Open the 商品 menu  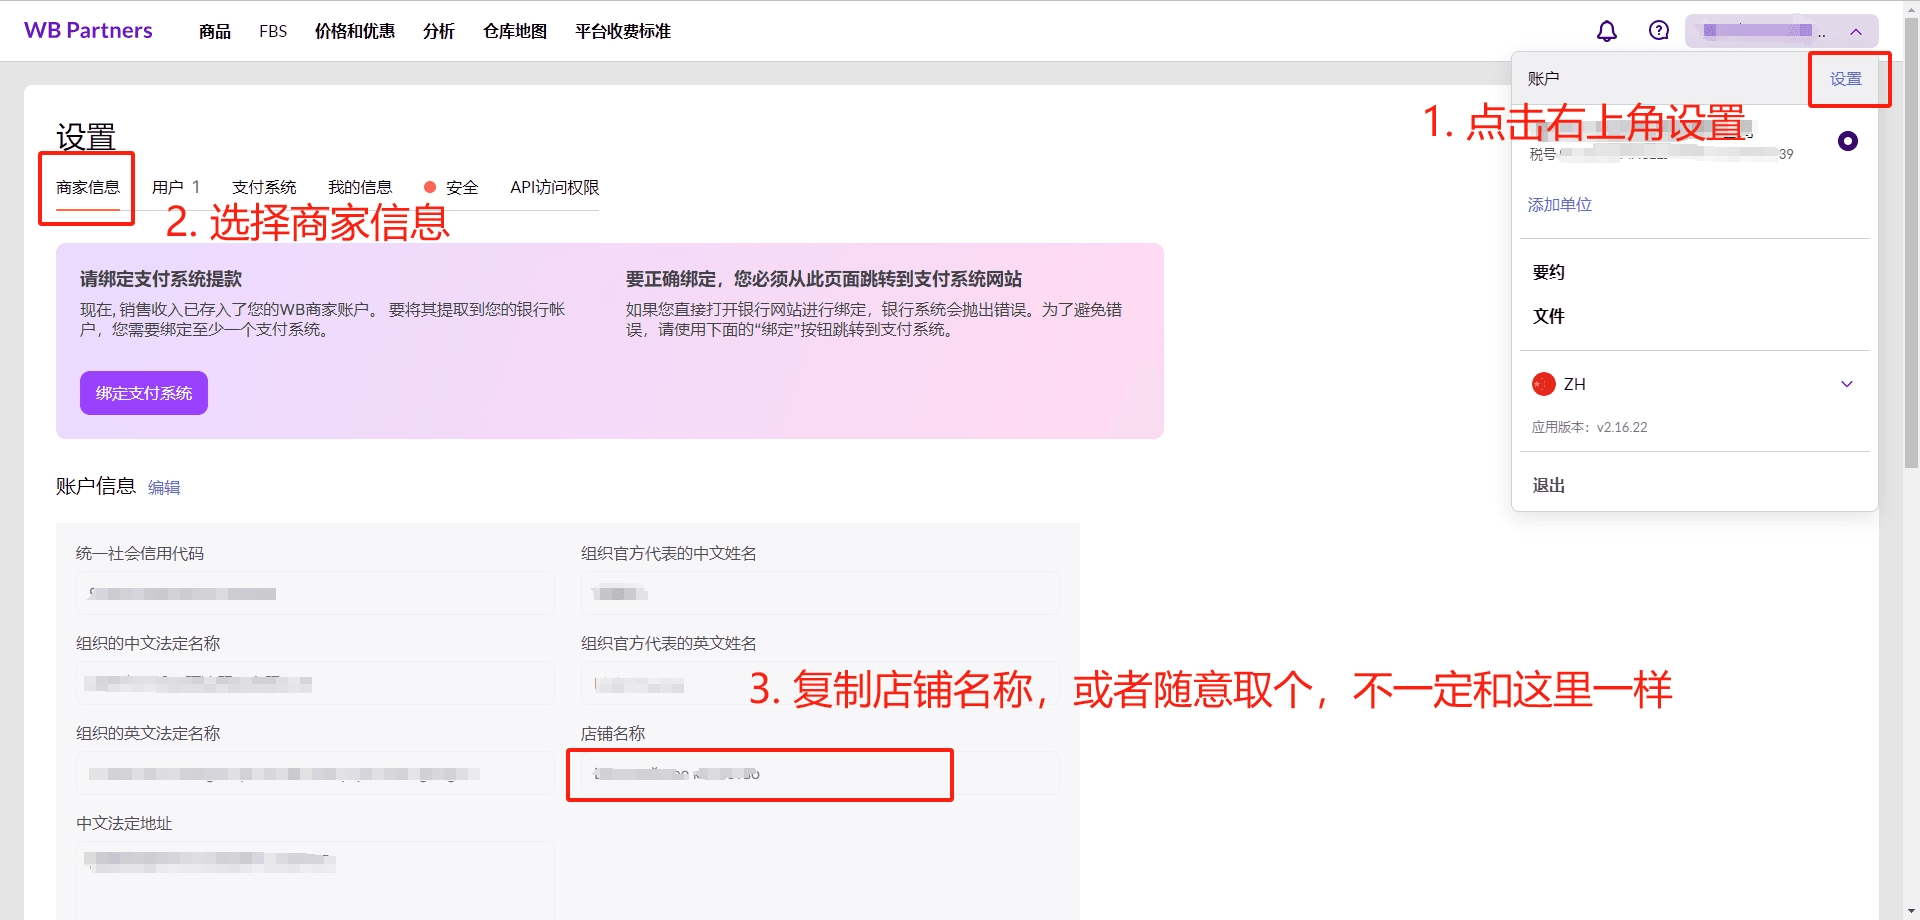click(215, 31)
